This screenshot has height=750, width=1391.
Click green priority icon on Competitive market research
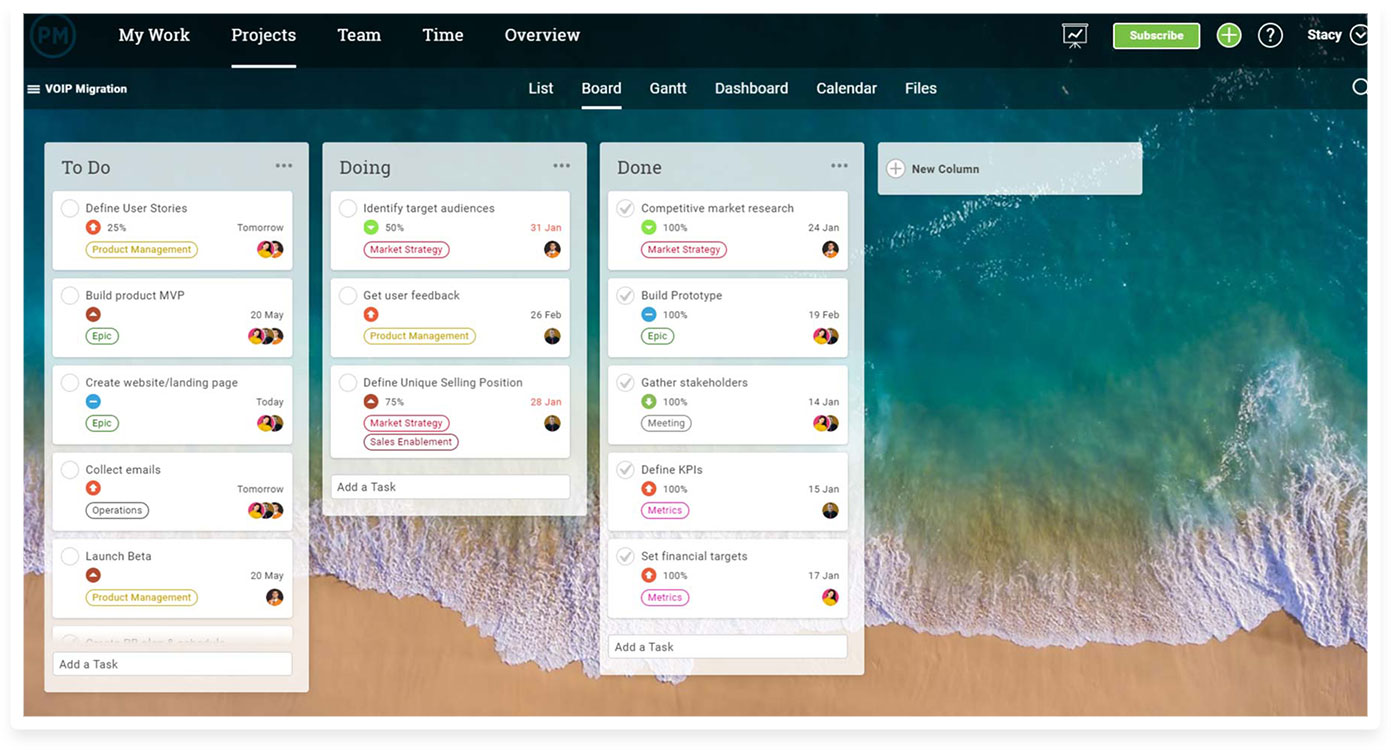tap(649, 228)
